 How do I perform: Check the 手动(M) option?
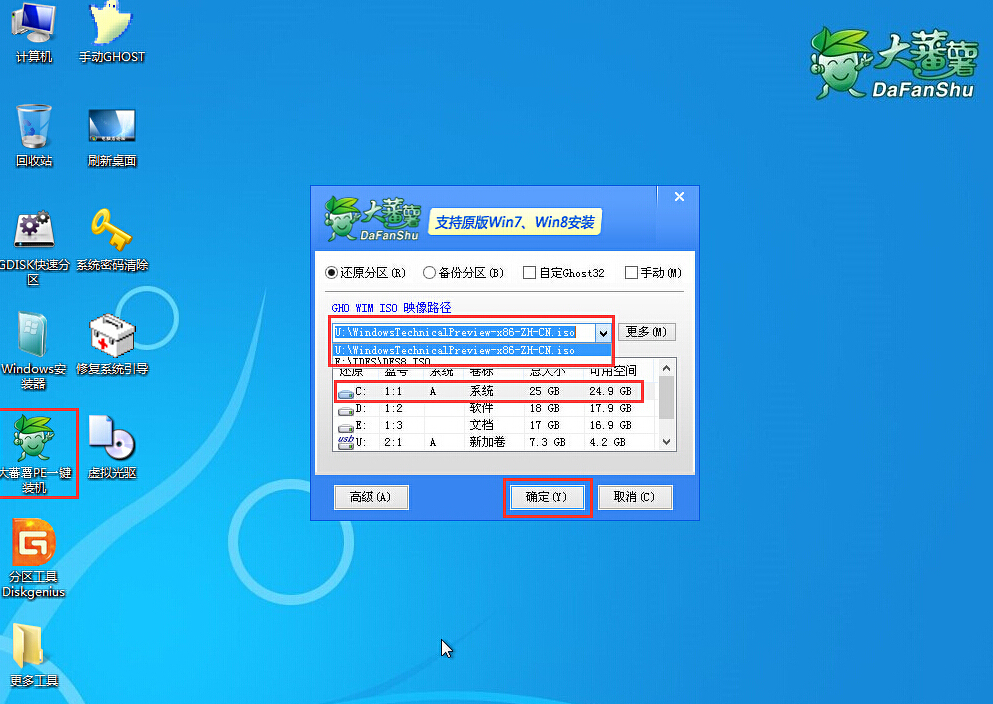(x=634, y=272)
